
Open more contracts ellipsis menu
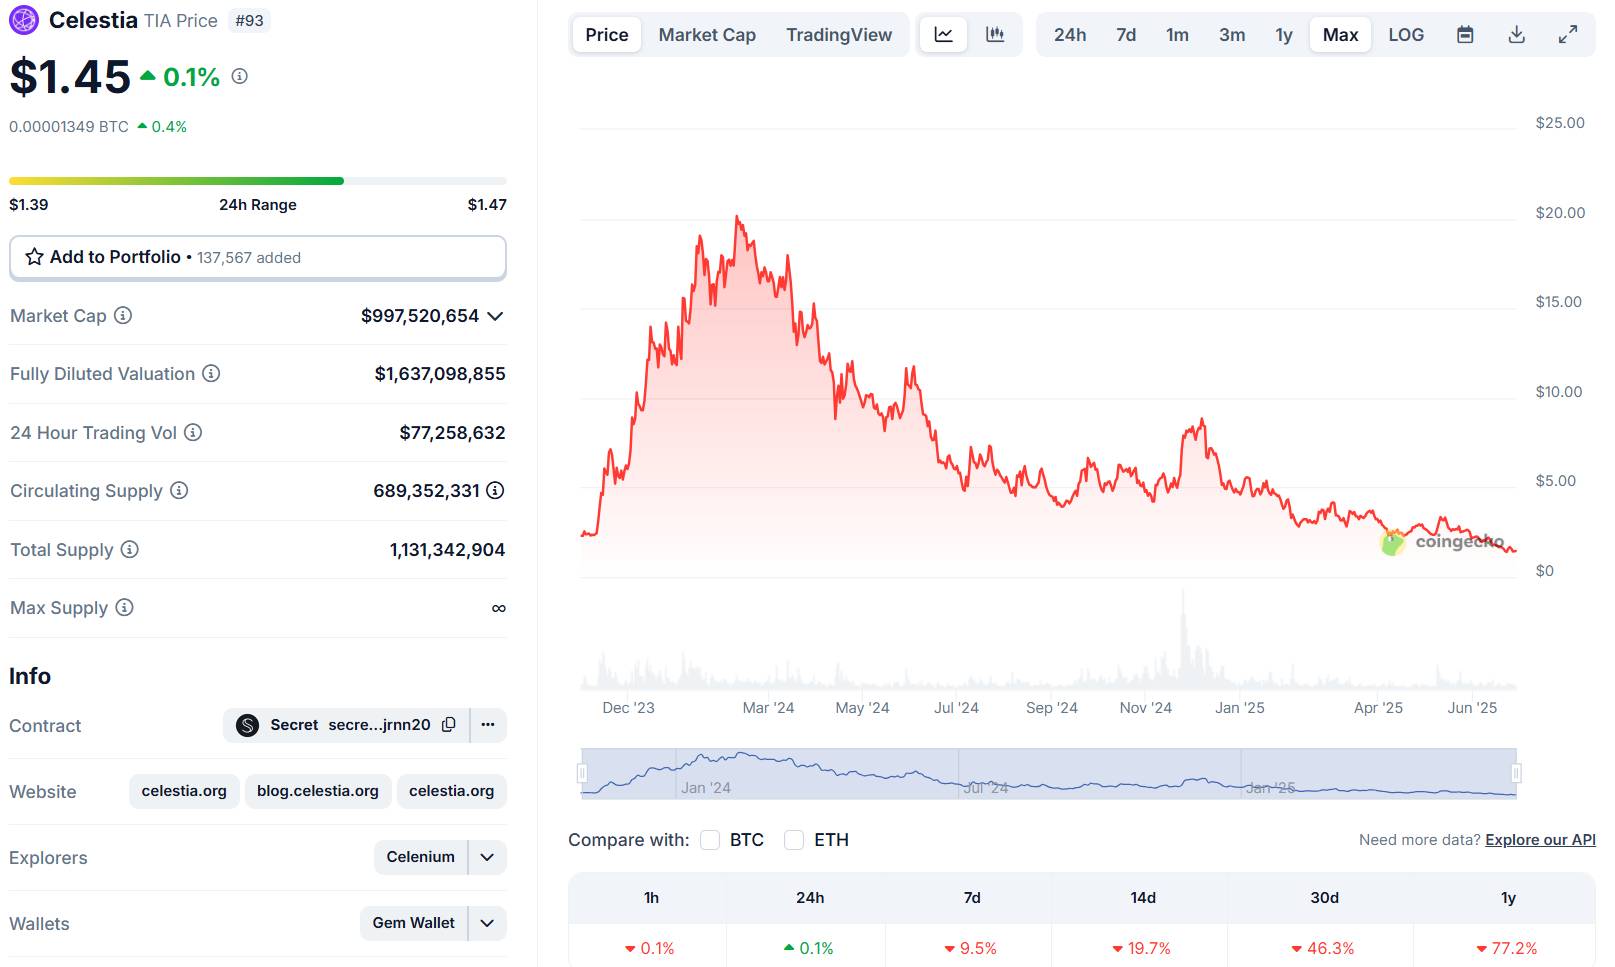tap(488, 725)
